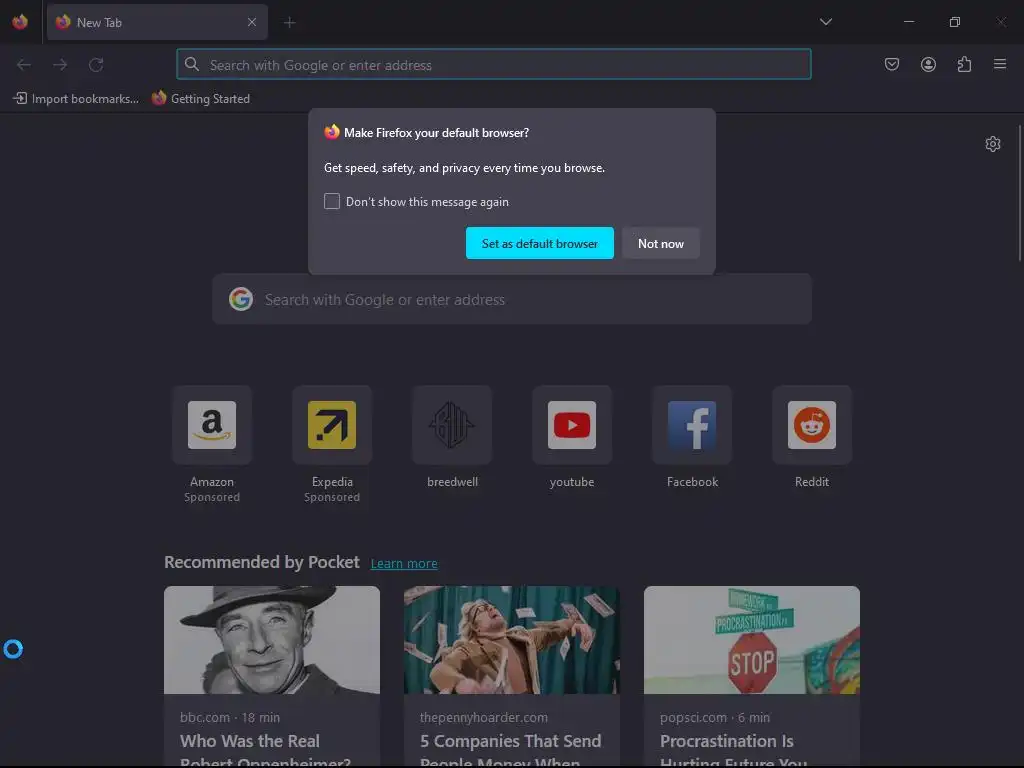
Task: Go forward using the forward arrow
Action: click(60, 65)
